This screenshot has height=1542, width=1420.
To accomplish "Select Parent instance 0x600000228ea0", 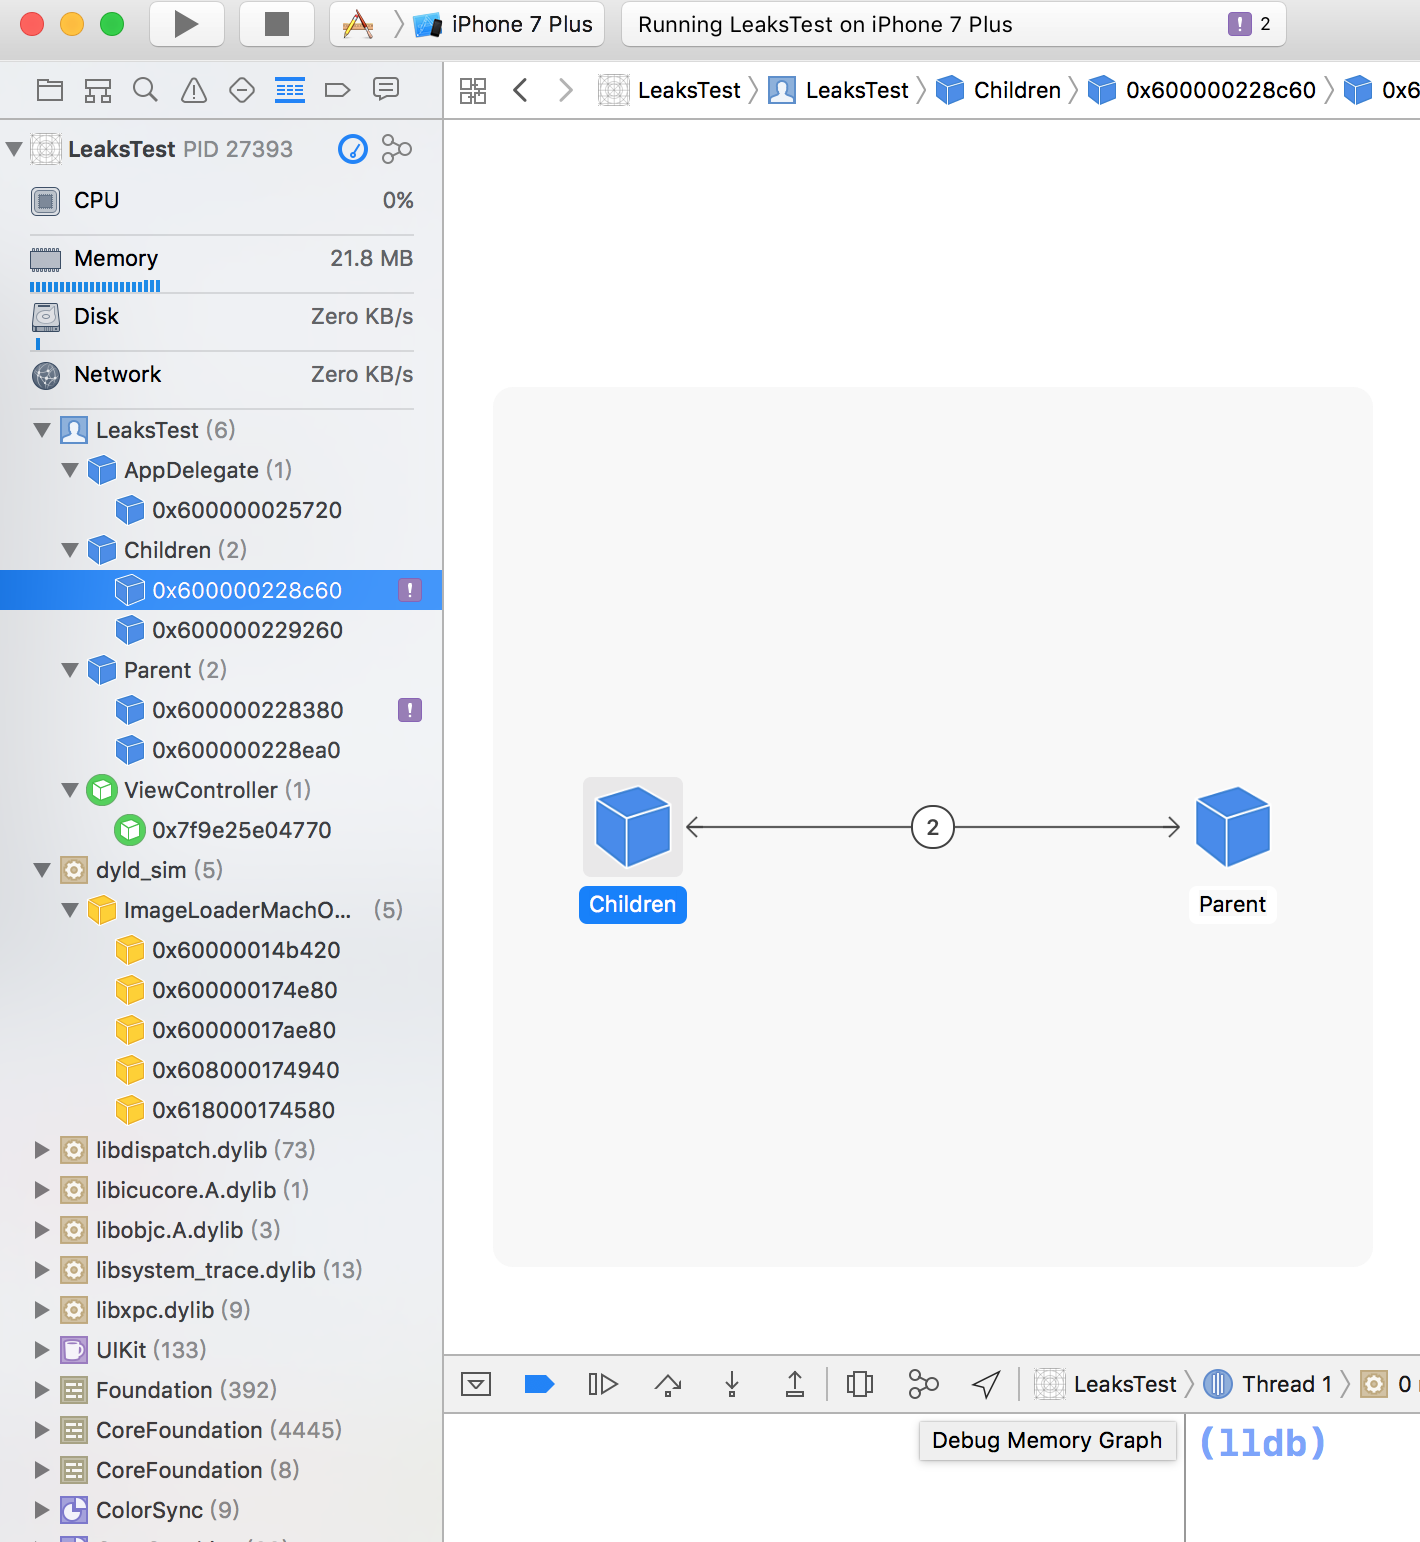I will (x=221, y=750).
